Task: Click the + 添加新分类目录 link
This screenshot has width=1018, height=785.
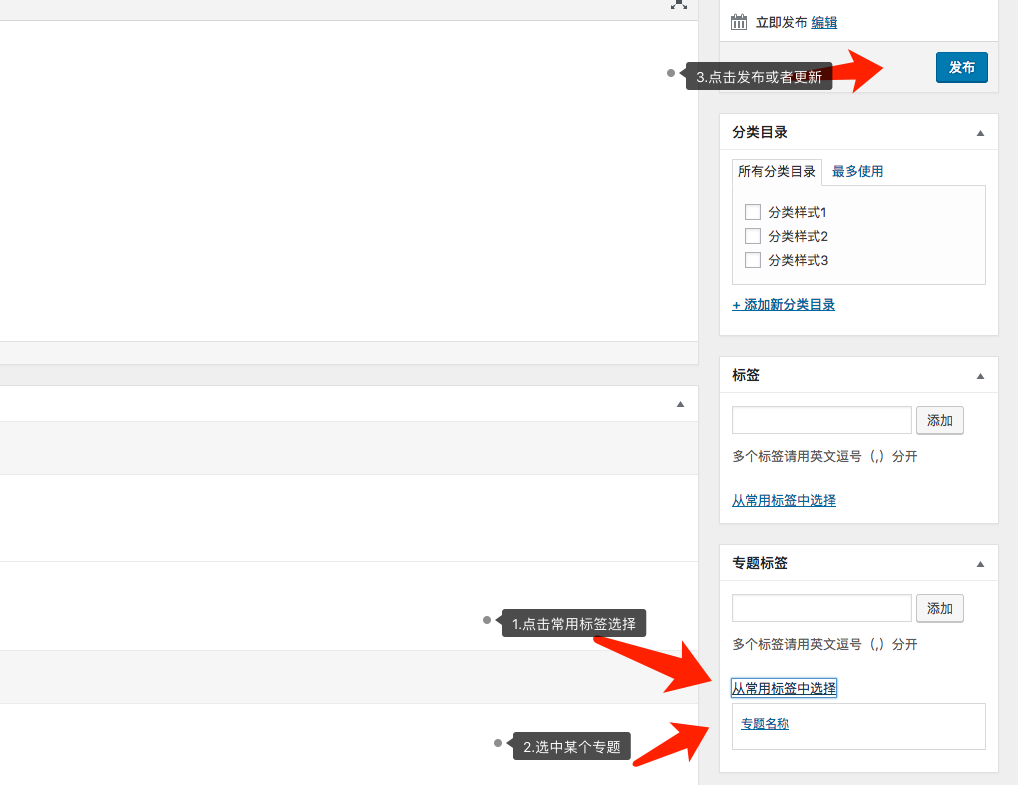Action: [x=784, y=305]
